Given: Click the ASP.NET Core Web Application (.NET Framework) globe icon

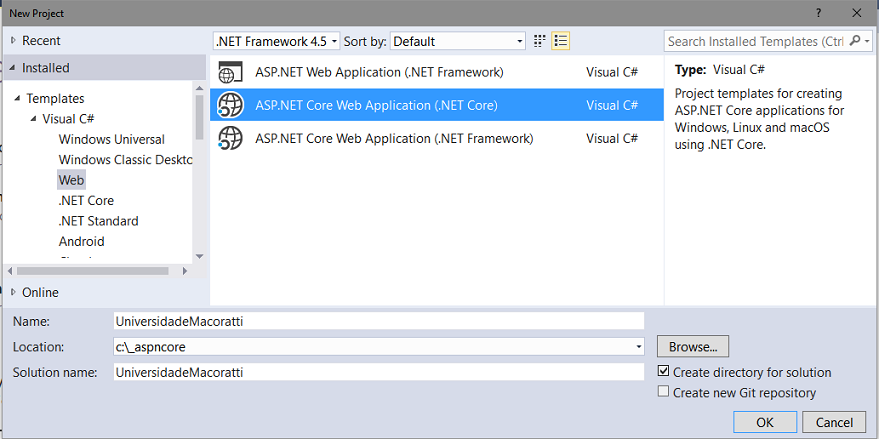Looking at the screenshot, I should point(230,138).
